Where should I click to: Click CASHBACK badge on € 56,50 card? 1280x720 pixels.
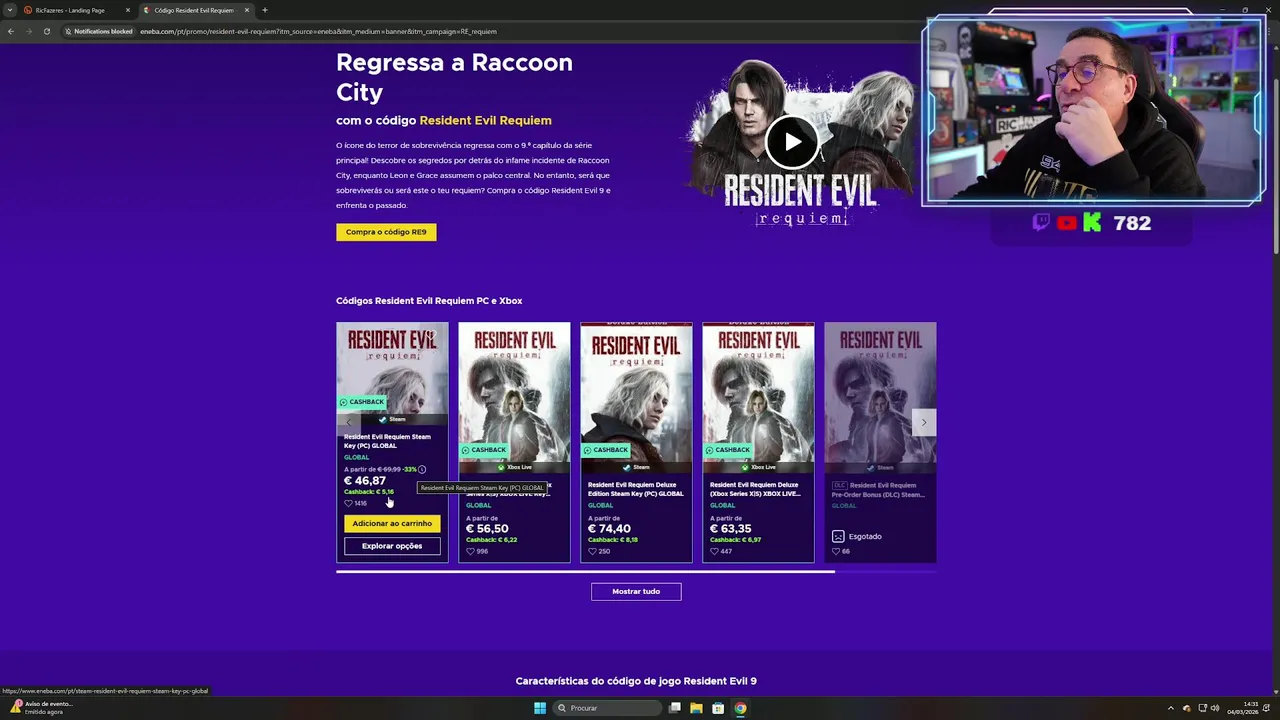pos(484,450)
